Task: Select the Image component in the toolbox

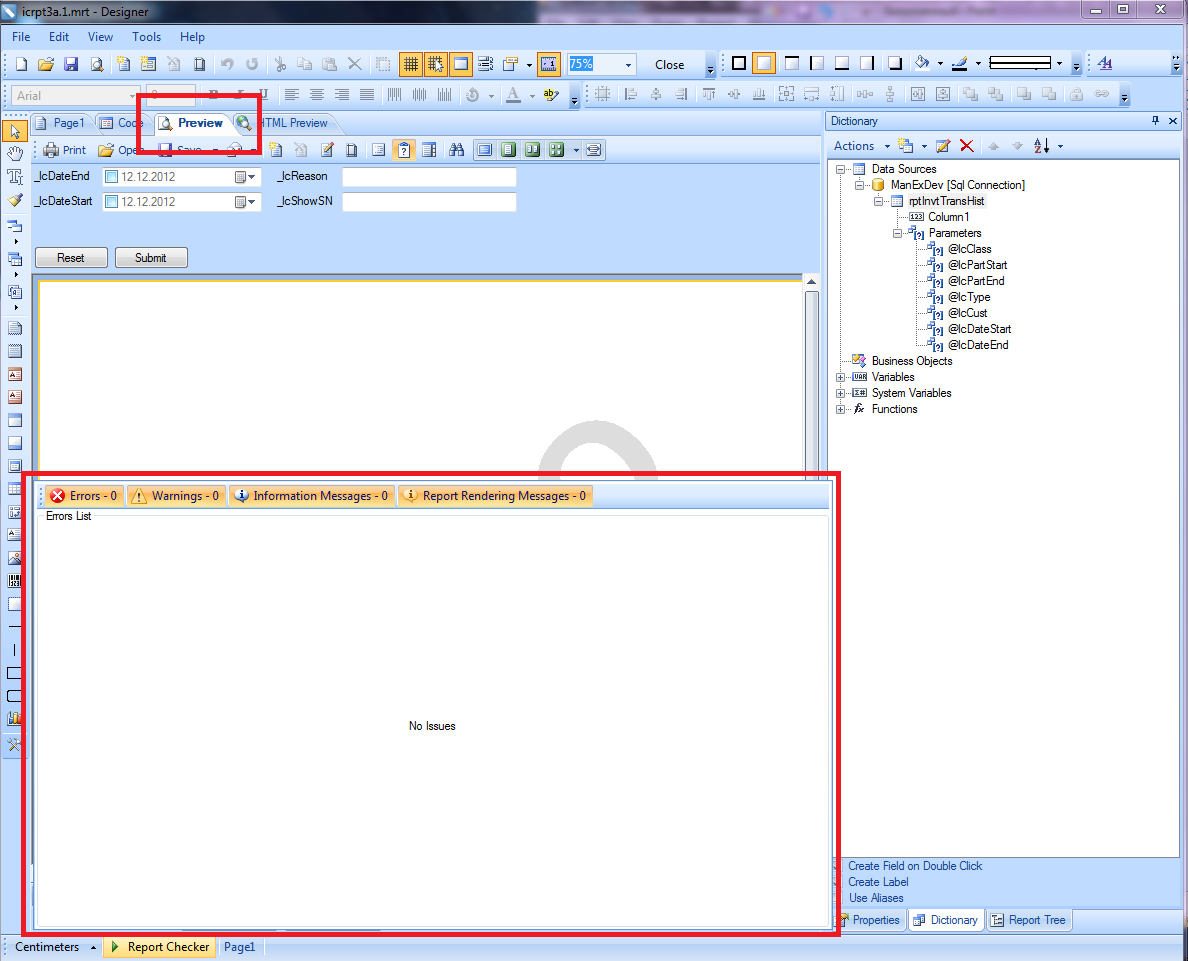Action: click(x=14, y=558)
